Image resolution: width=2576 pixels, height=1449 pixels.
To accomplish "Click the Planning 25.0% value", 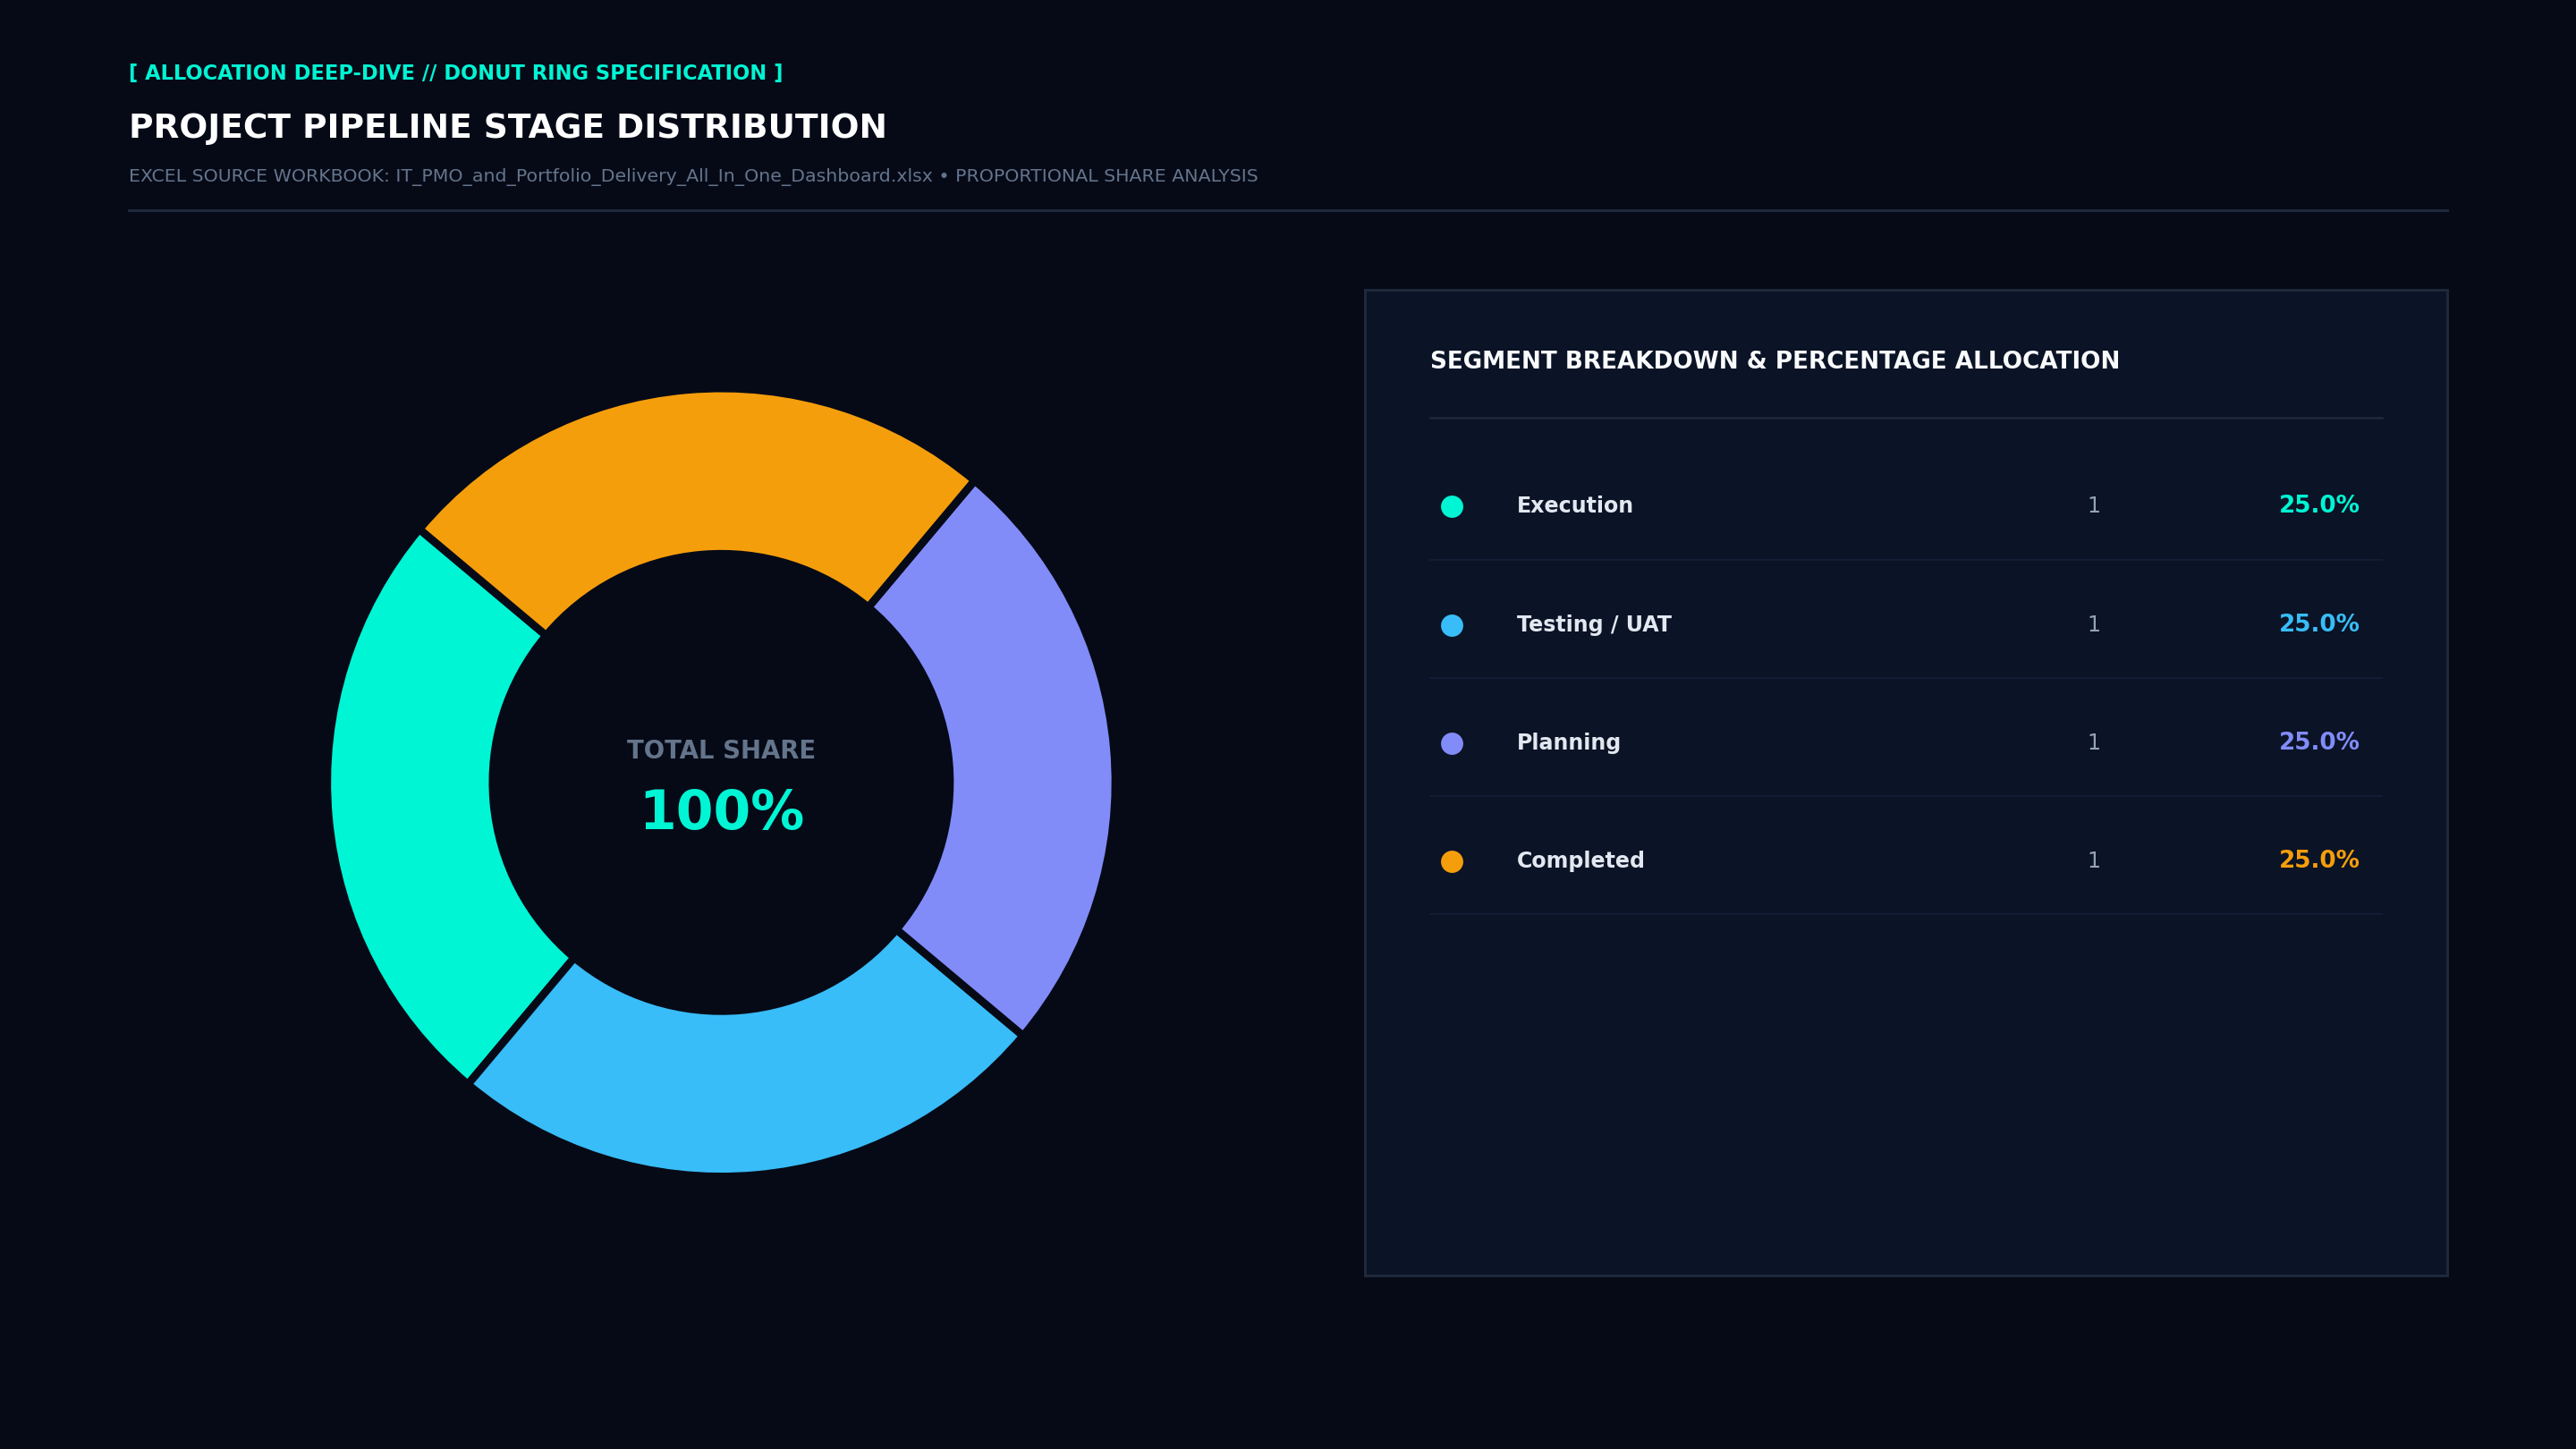I will [x=2318, y=742].
